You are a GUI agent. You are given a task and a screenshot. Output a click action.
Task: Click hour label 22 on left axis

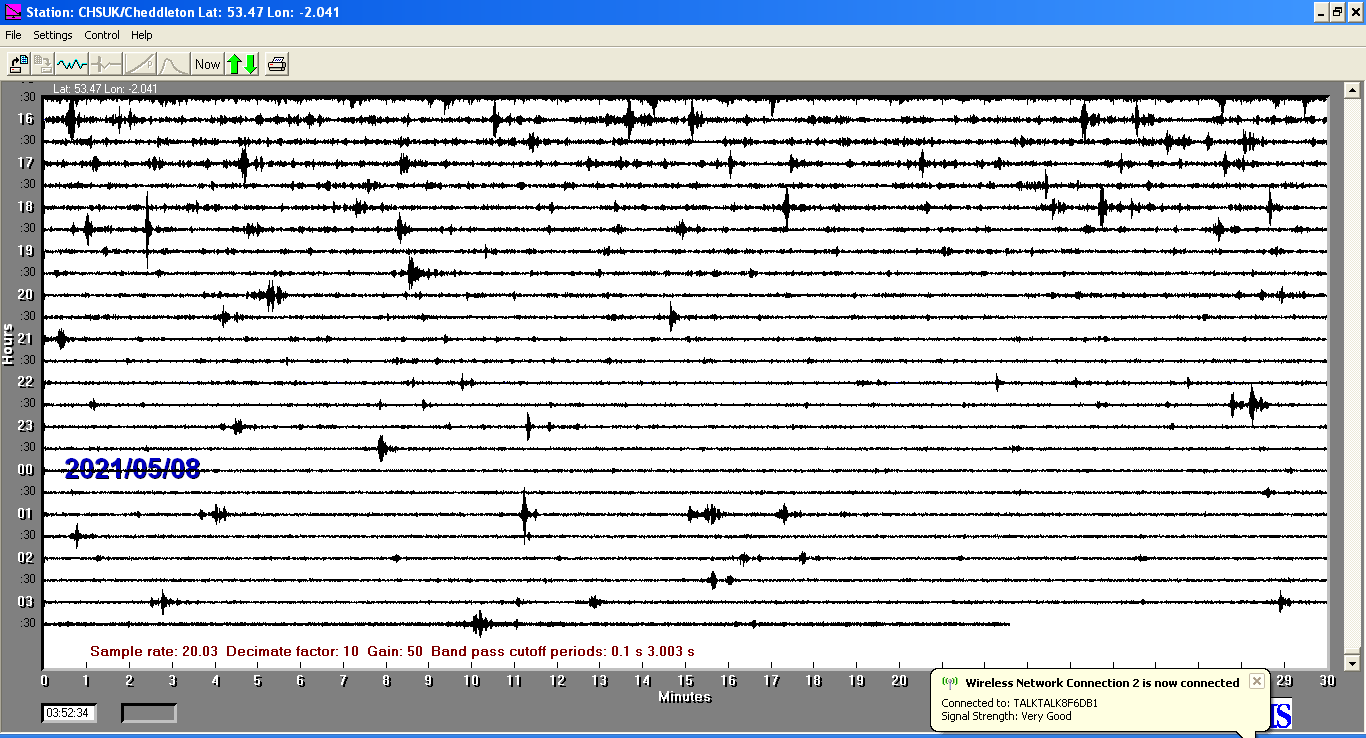click(x=25, y=382)
